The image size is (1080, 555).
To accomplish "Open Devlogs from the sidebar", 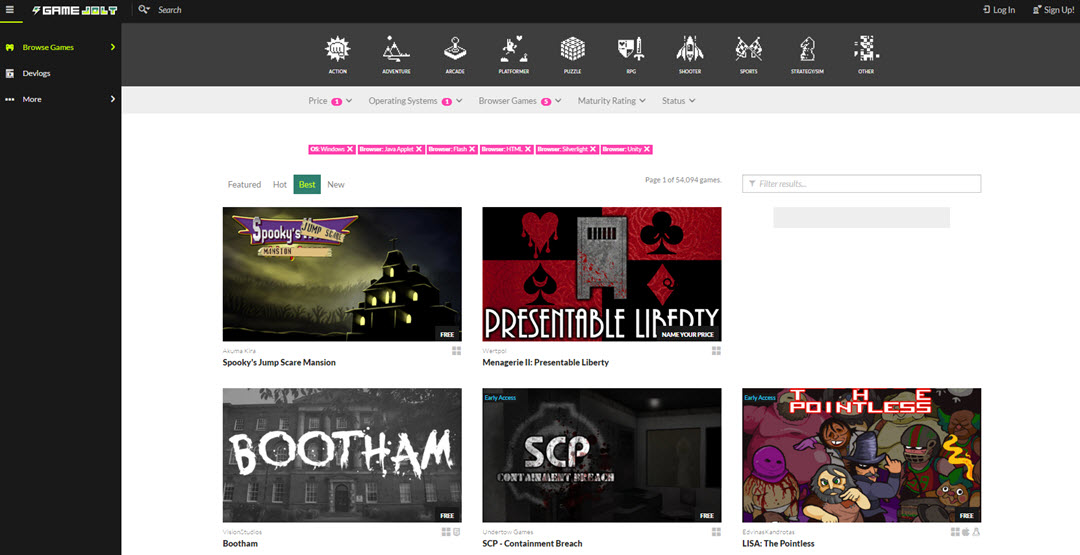I will 36,73.
